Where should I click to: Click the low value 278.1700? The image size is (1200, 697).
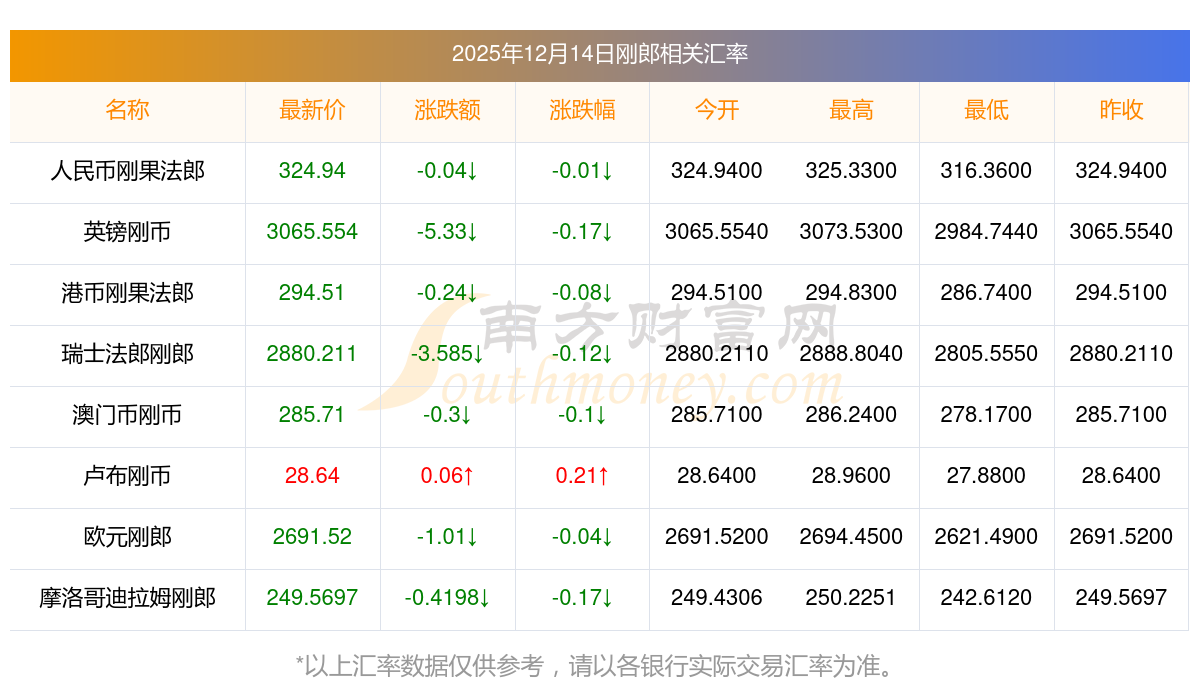coord(987,415)
